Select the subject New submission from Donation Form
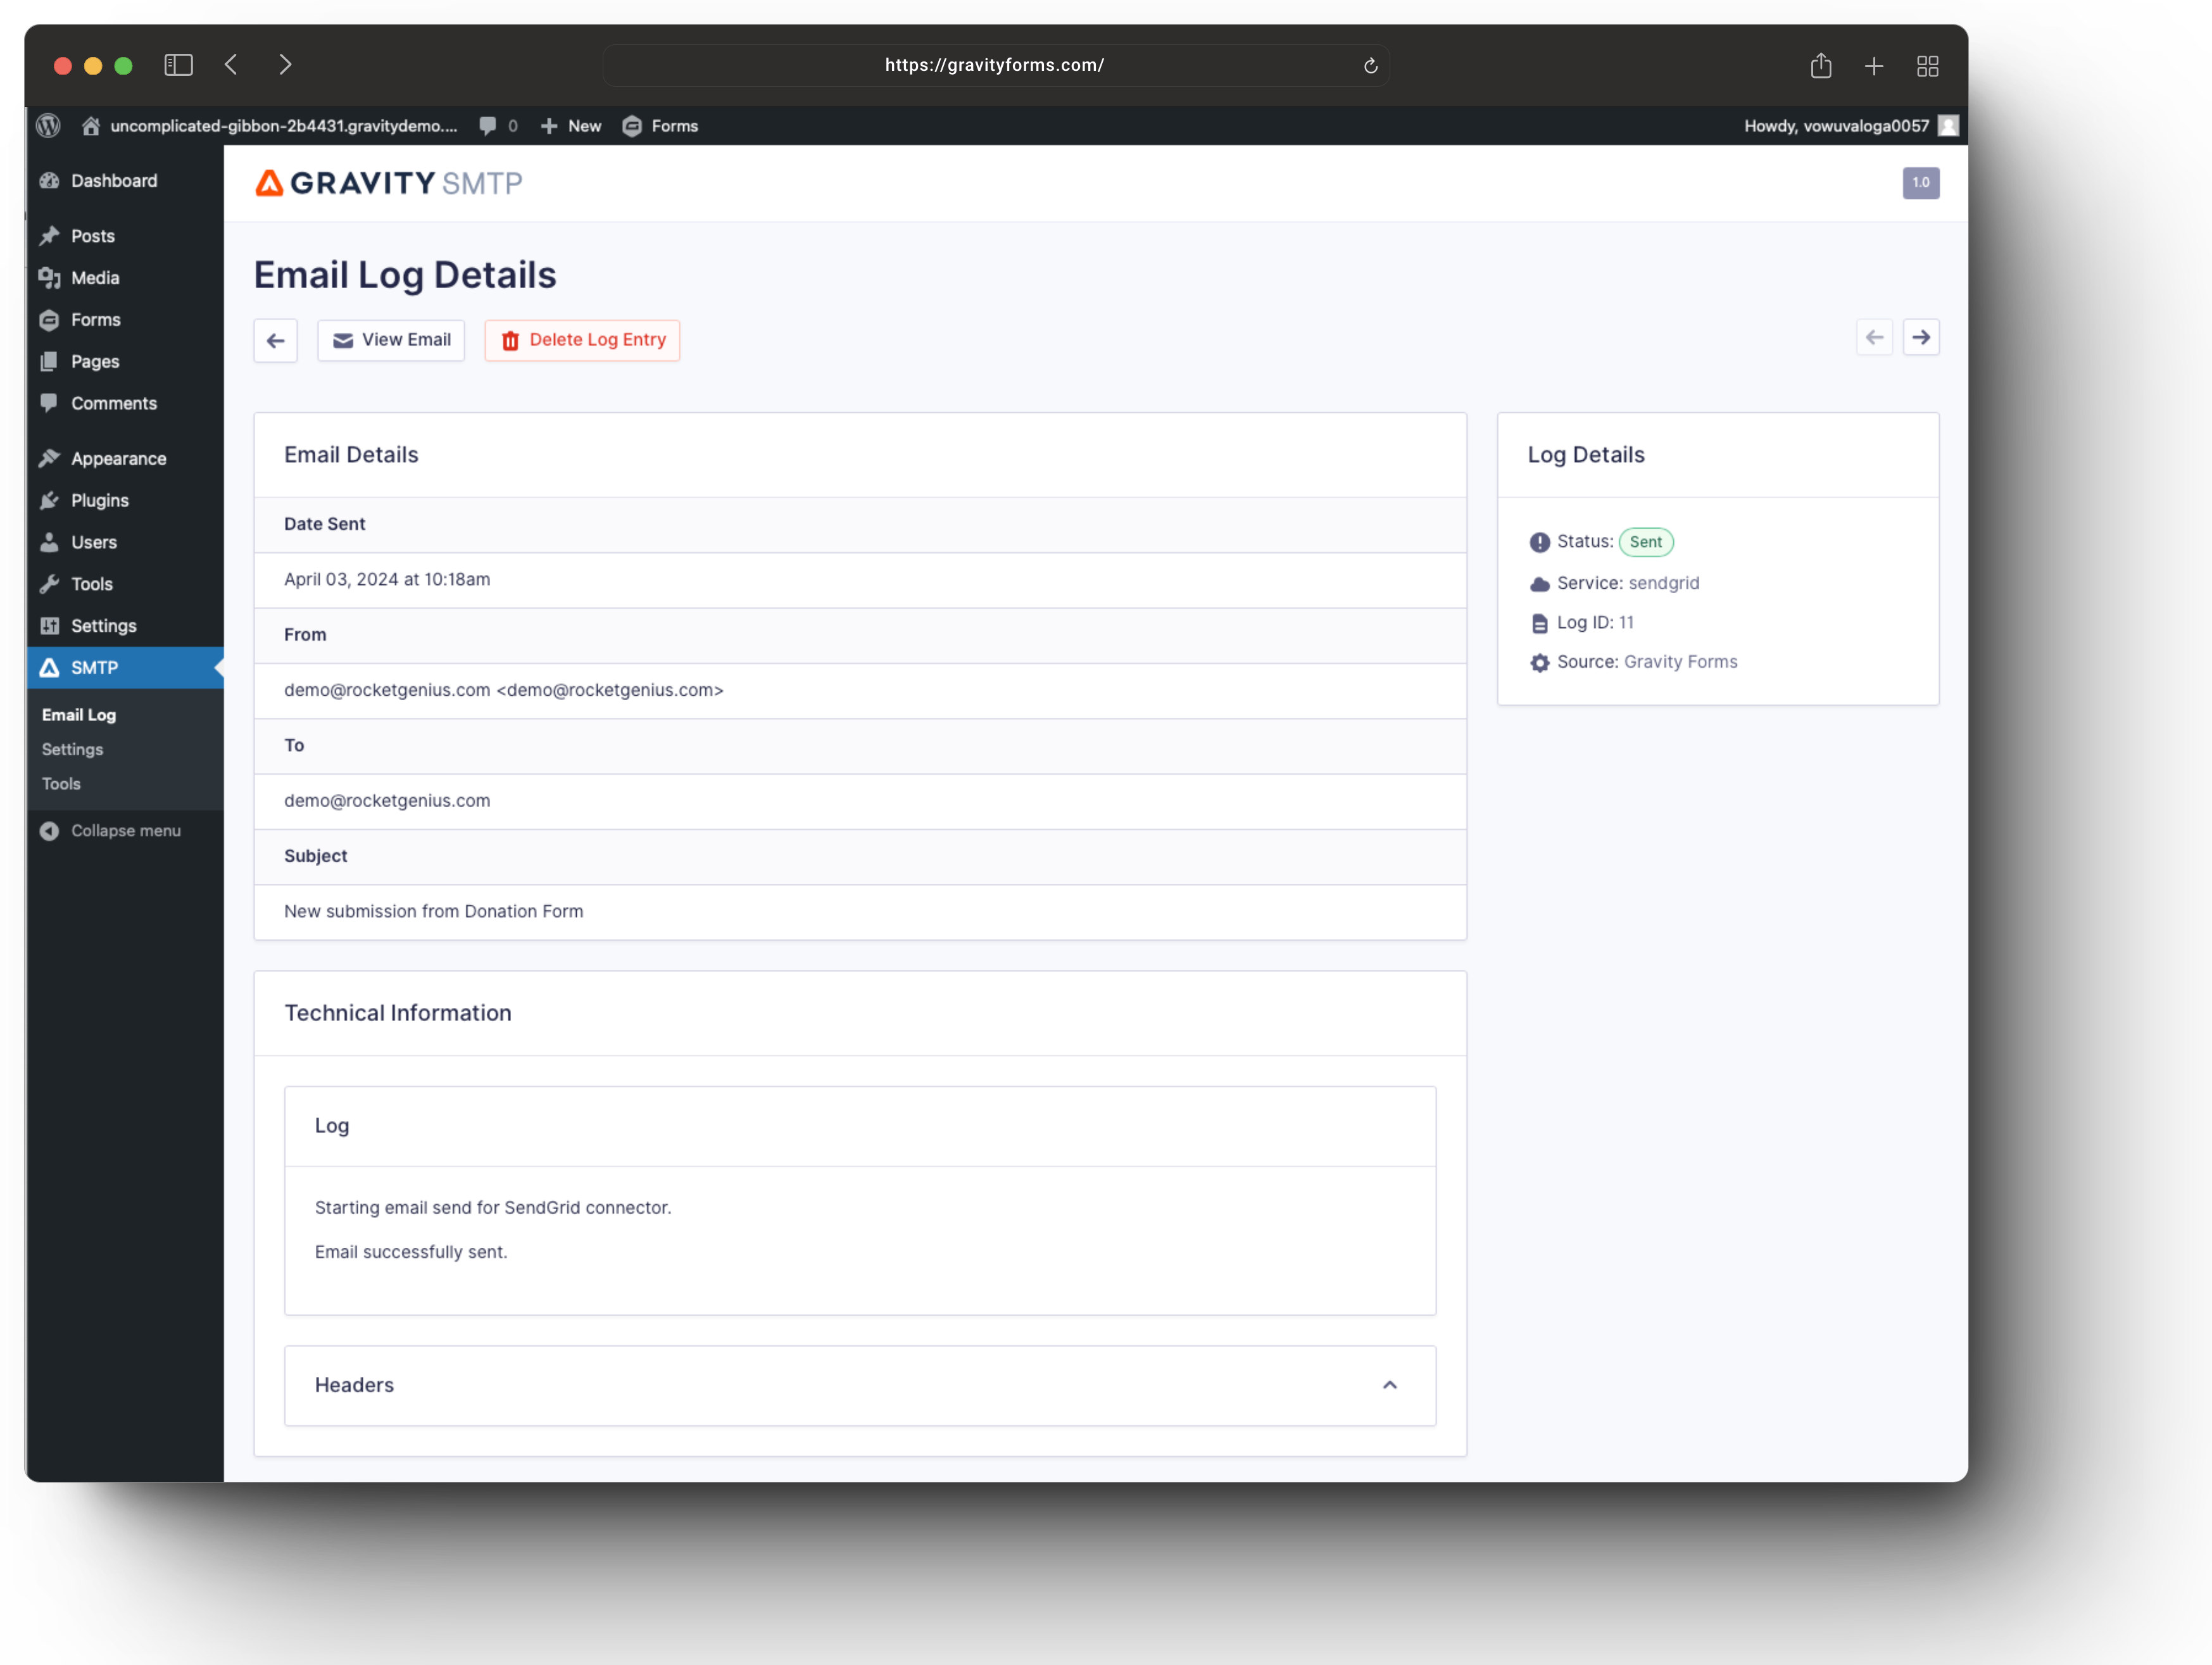This screenshot has height=1665, width=2212. tap(433, 912)
